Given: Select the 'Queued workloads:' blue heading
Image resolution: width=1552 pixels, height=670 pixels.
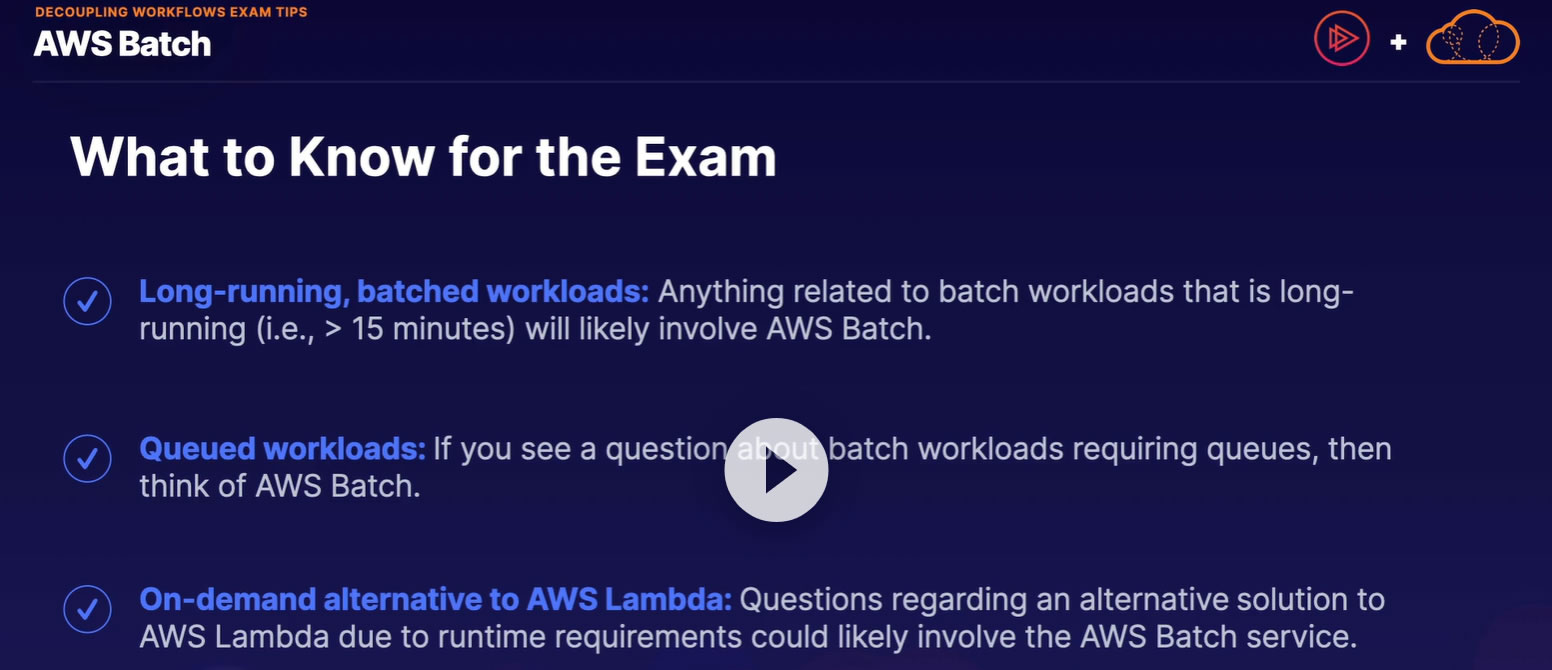Looking at the screenshot, I should pos(282,448).
